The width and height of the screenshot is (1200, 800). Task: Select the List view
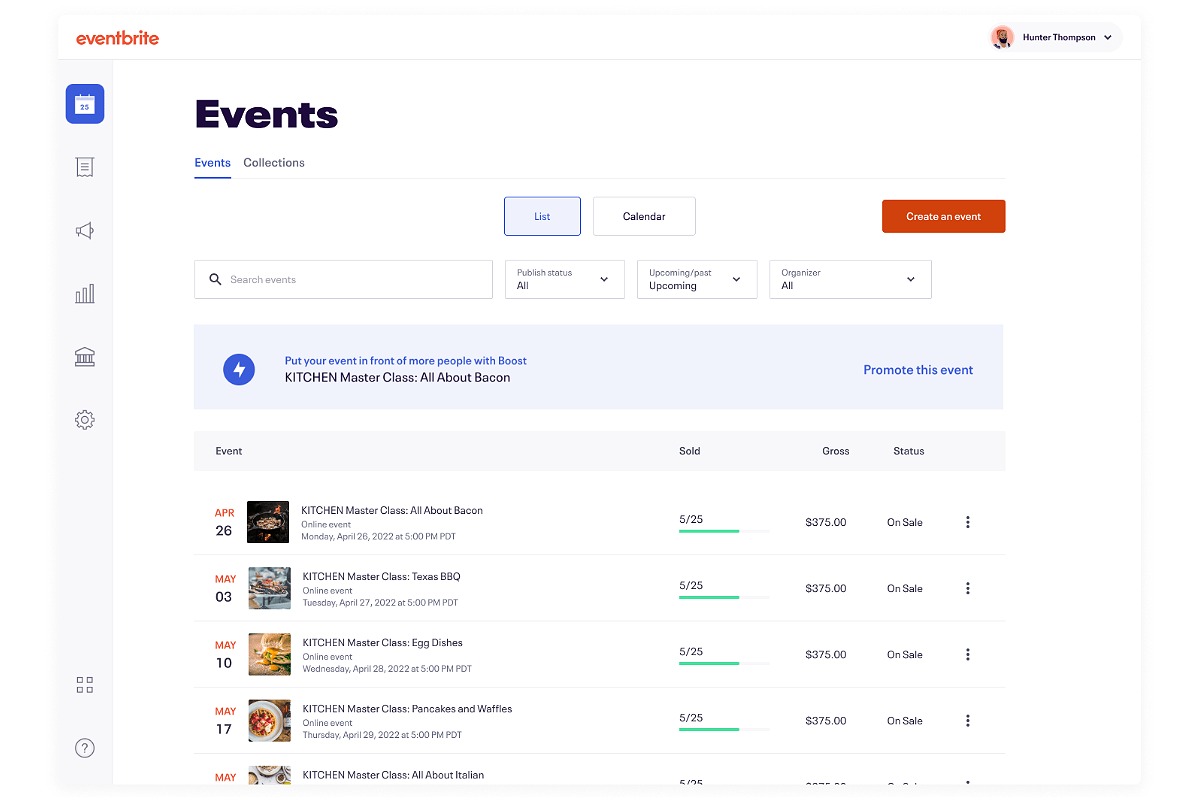[x=542, y=216]
